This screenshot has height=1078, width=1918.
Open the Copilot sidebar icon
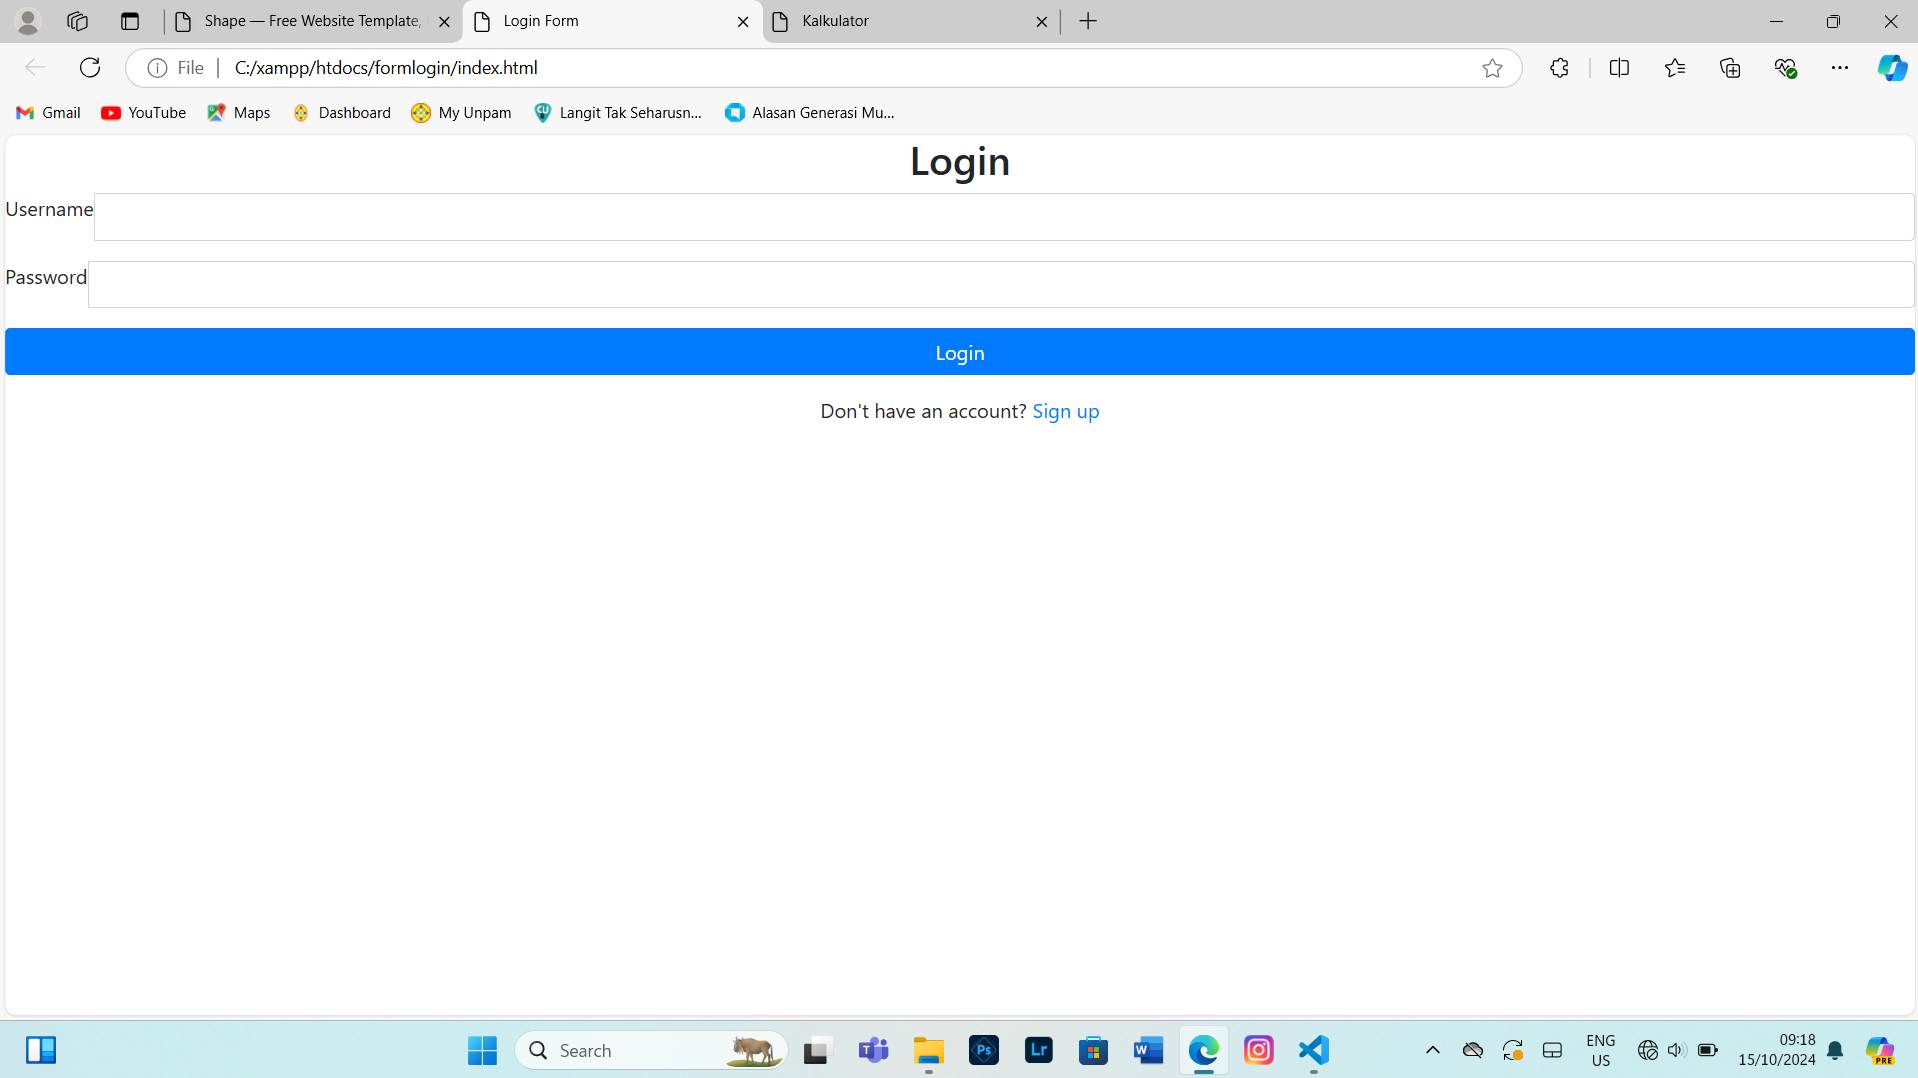point(1892,67)
